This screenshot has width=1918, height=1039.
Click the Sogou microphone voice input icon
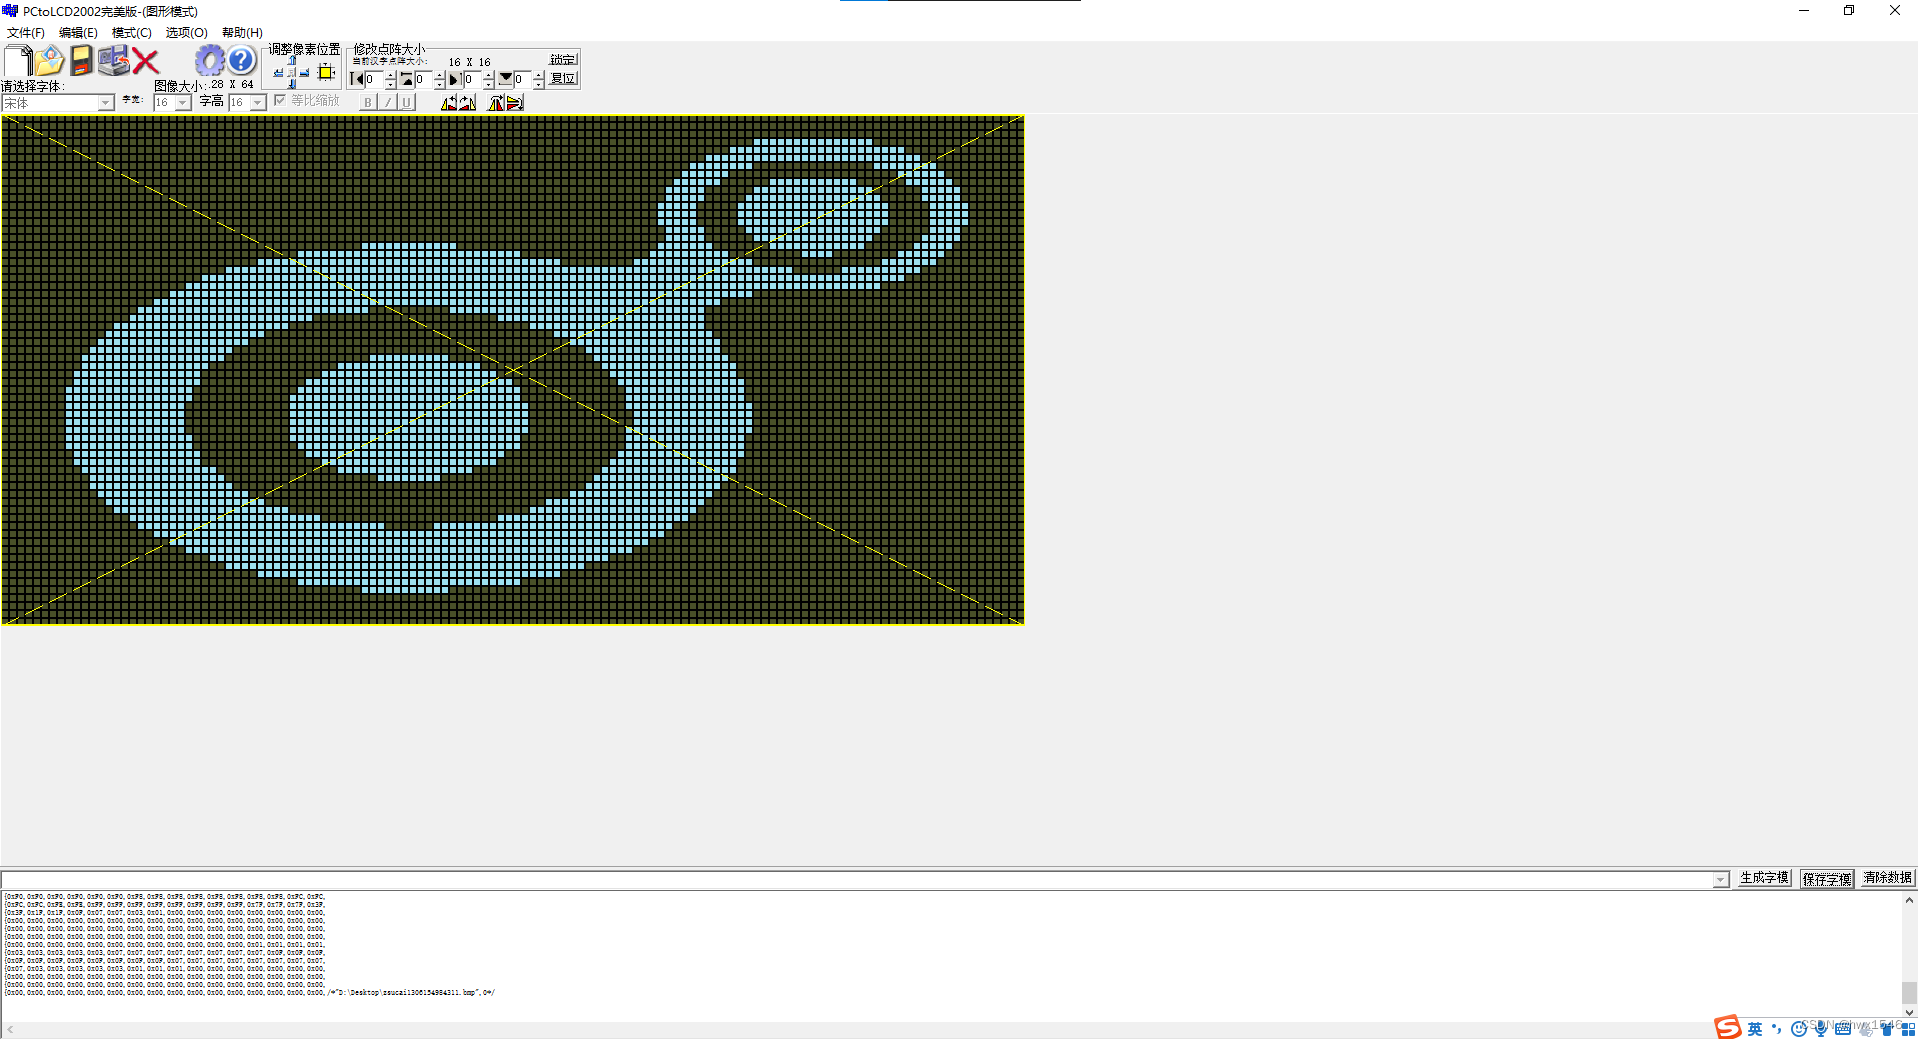1820,1028
